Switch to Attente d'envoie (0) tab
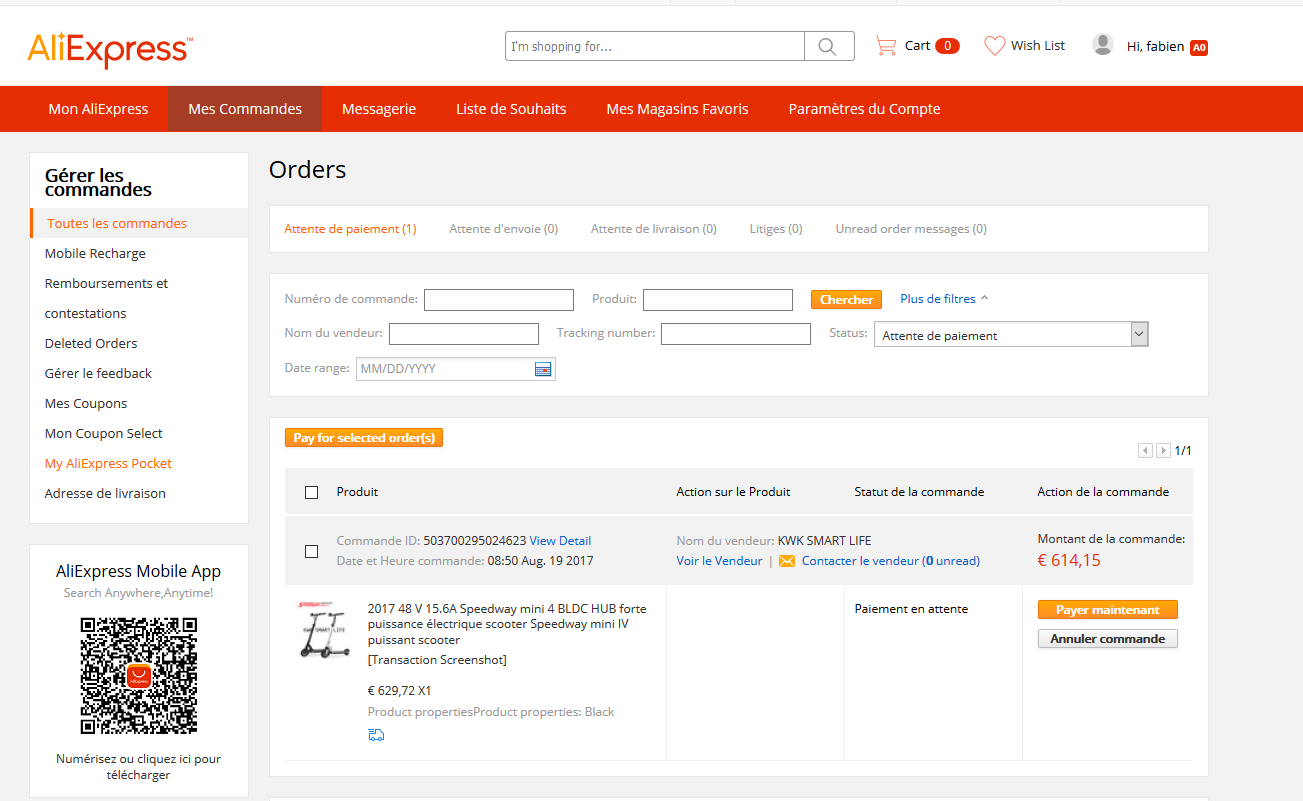Screen dimensions: 1303x801 coord(503,229)
